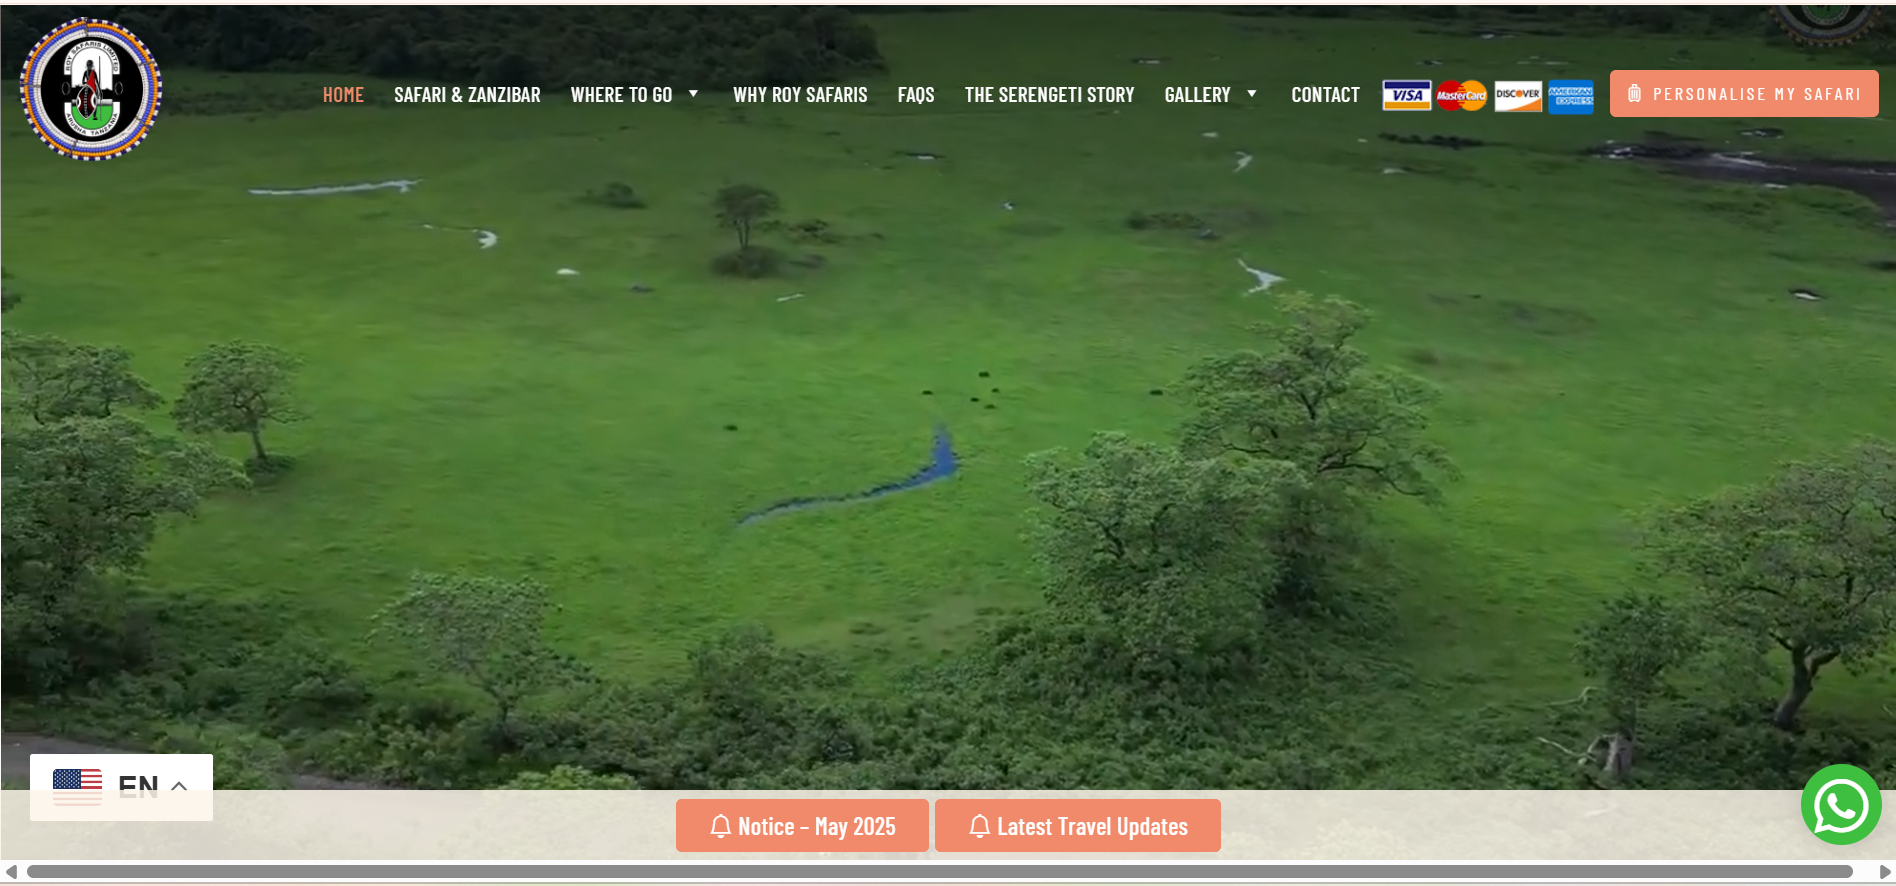
Task: Open the Notice – May 2025 button
Action: coord(802,826)
